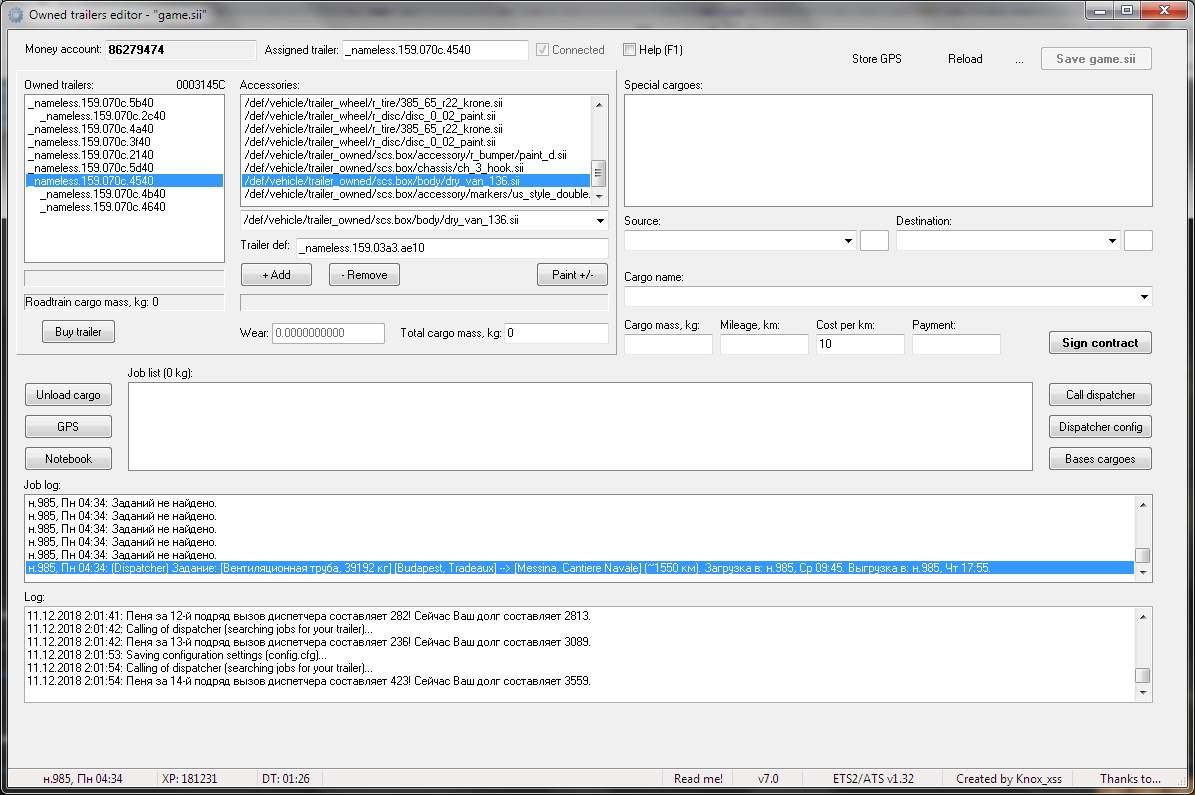Open the Notebook
The image size is (1195, 795).
[x=68, y=459]
